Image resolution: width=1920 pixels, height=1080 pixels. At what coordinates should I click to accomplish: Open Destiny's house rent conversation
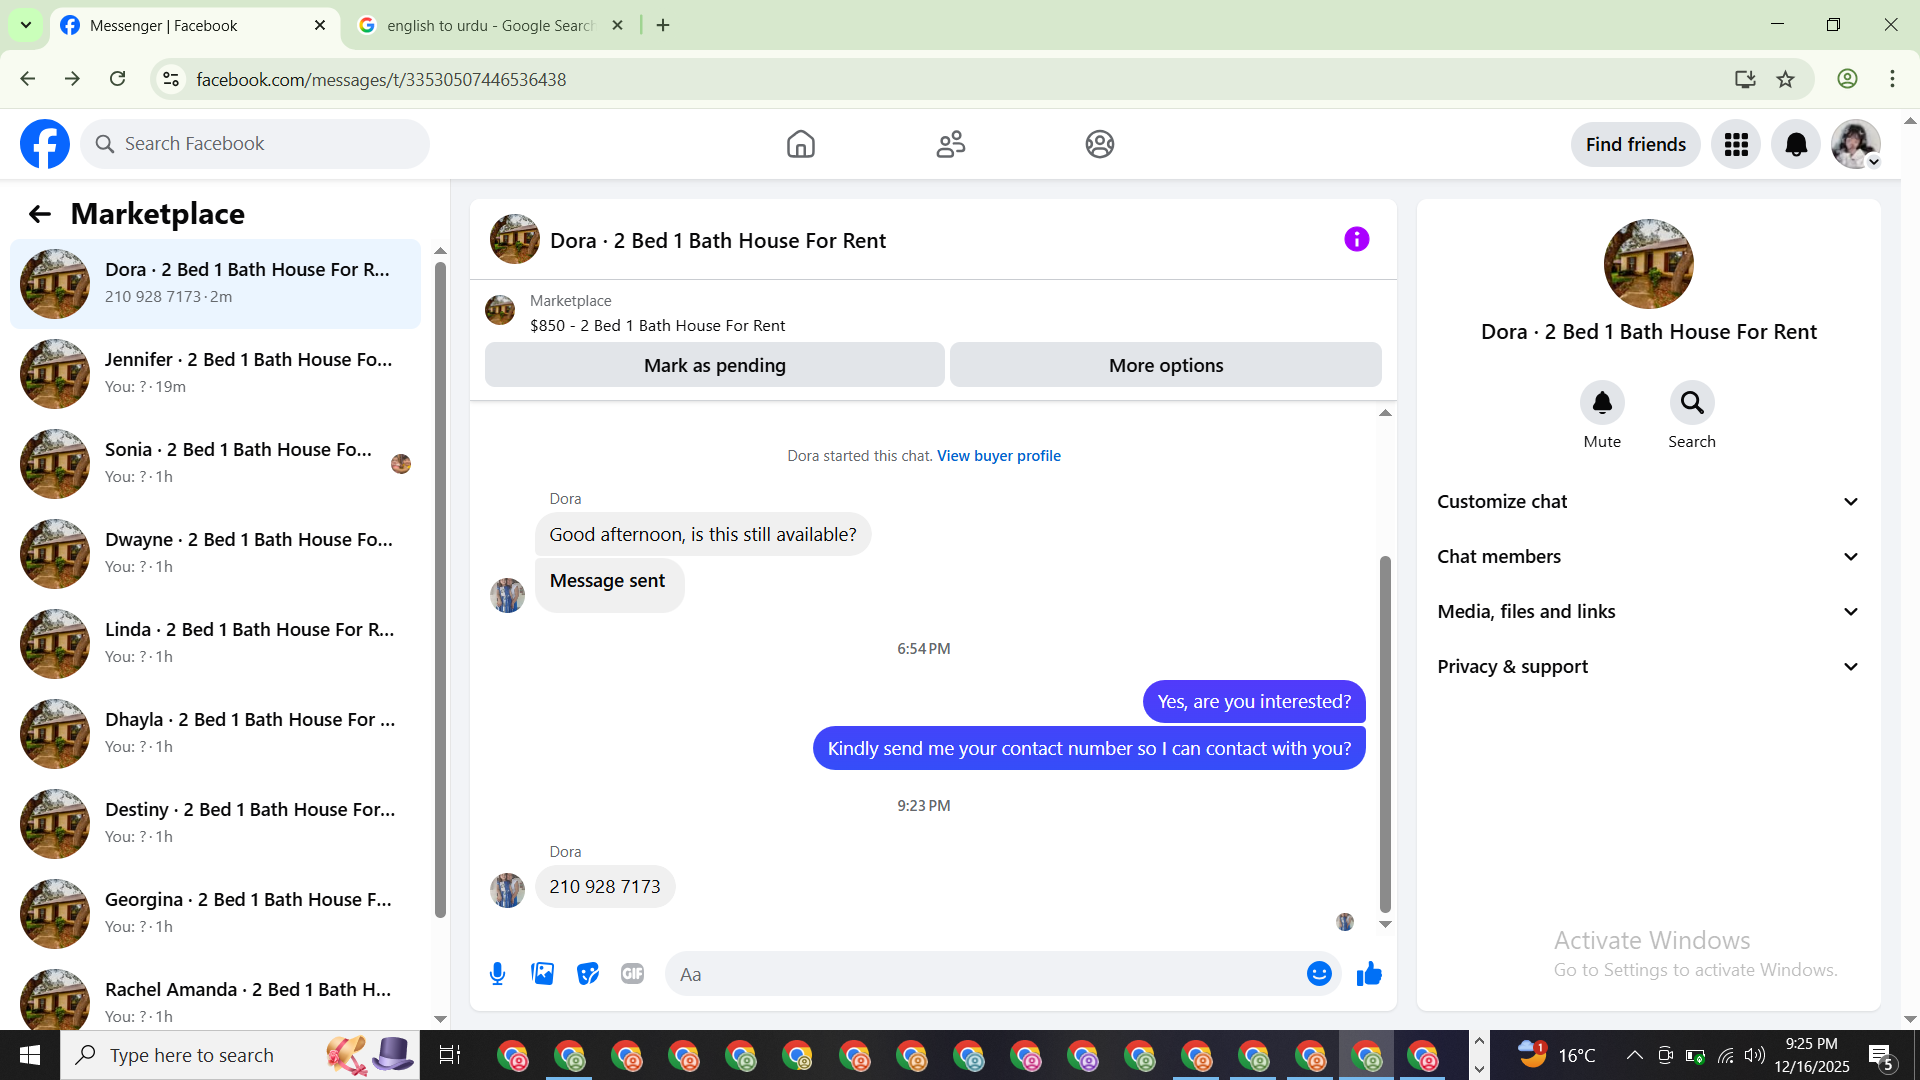215,823
